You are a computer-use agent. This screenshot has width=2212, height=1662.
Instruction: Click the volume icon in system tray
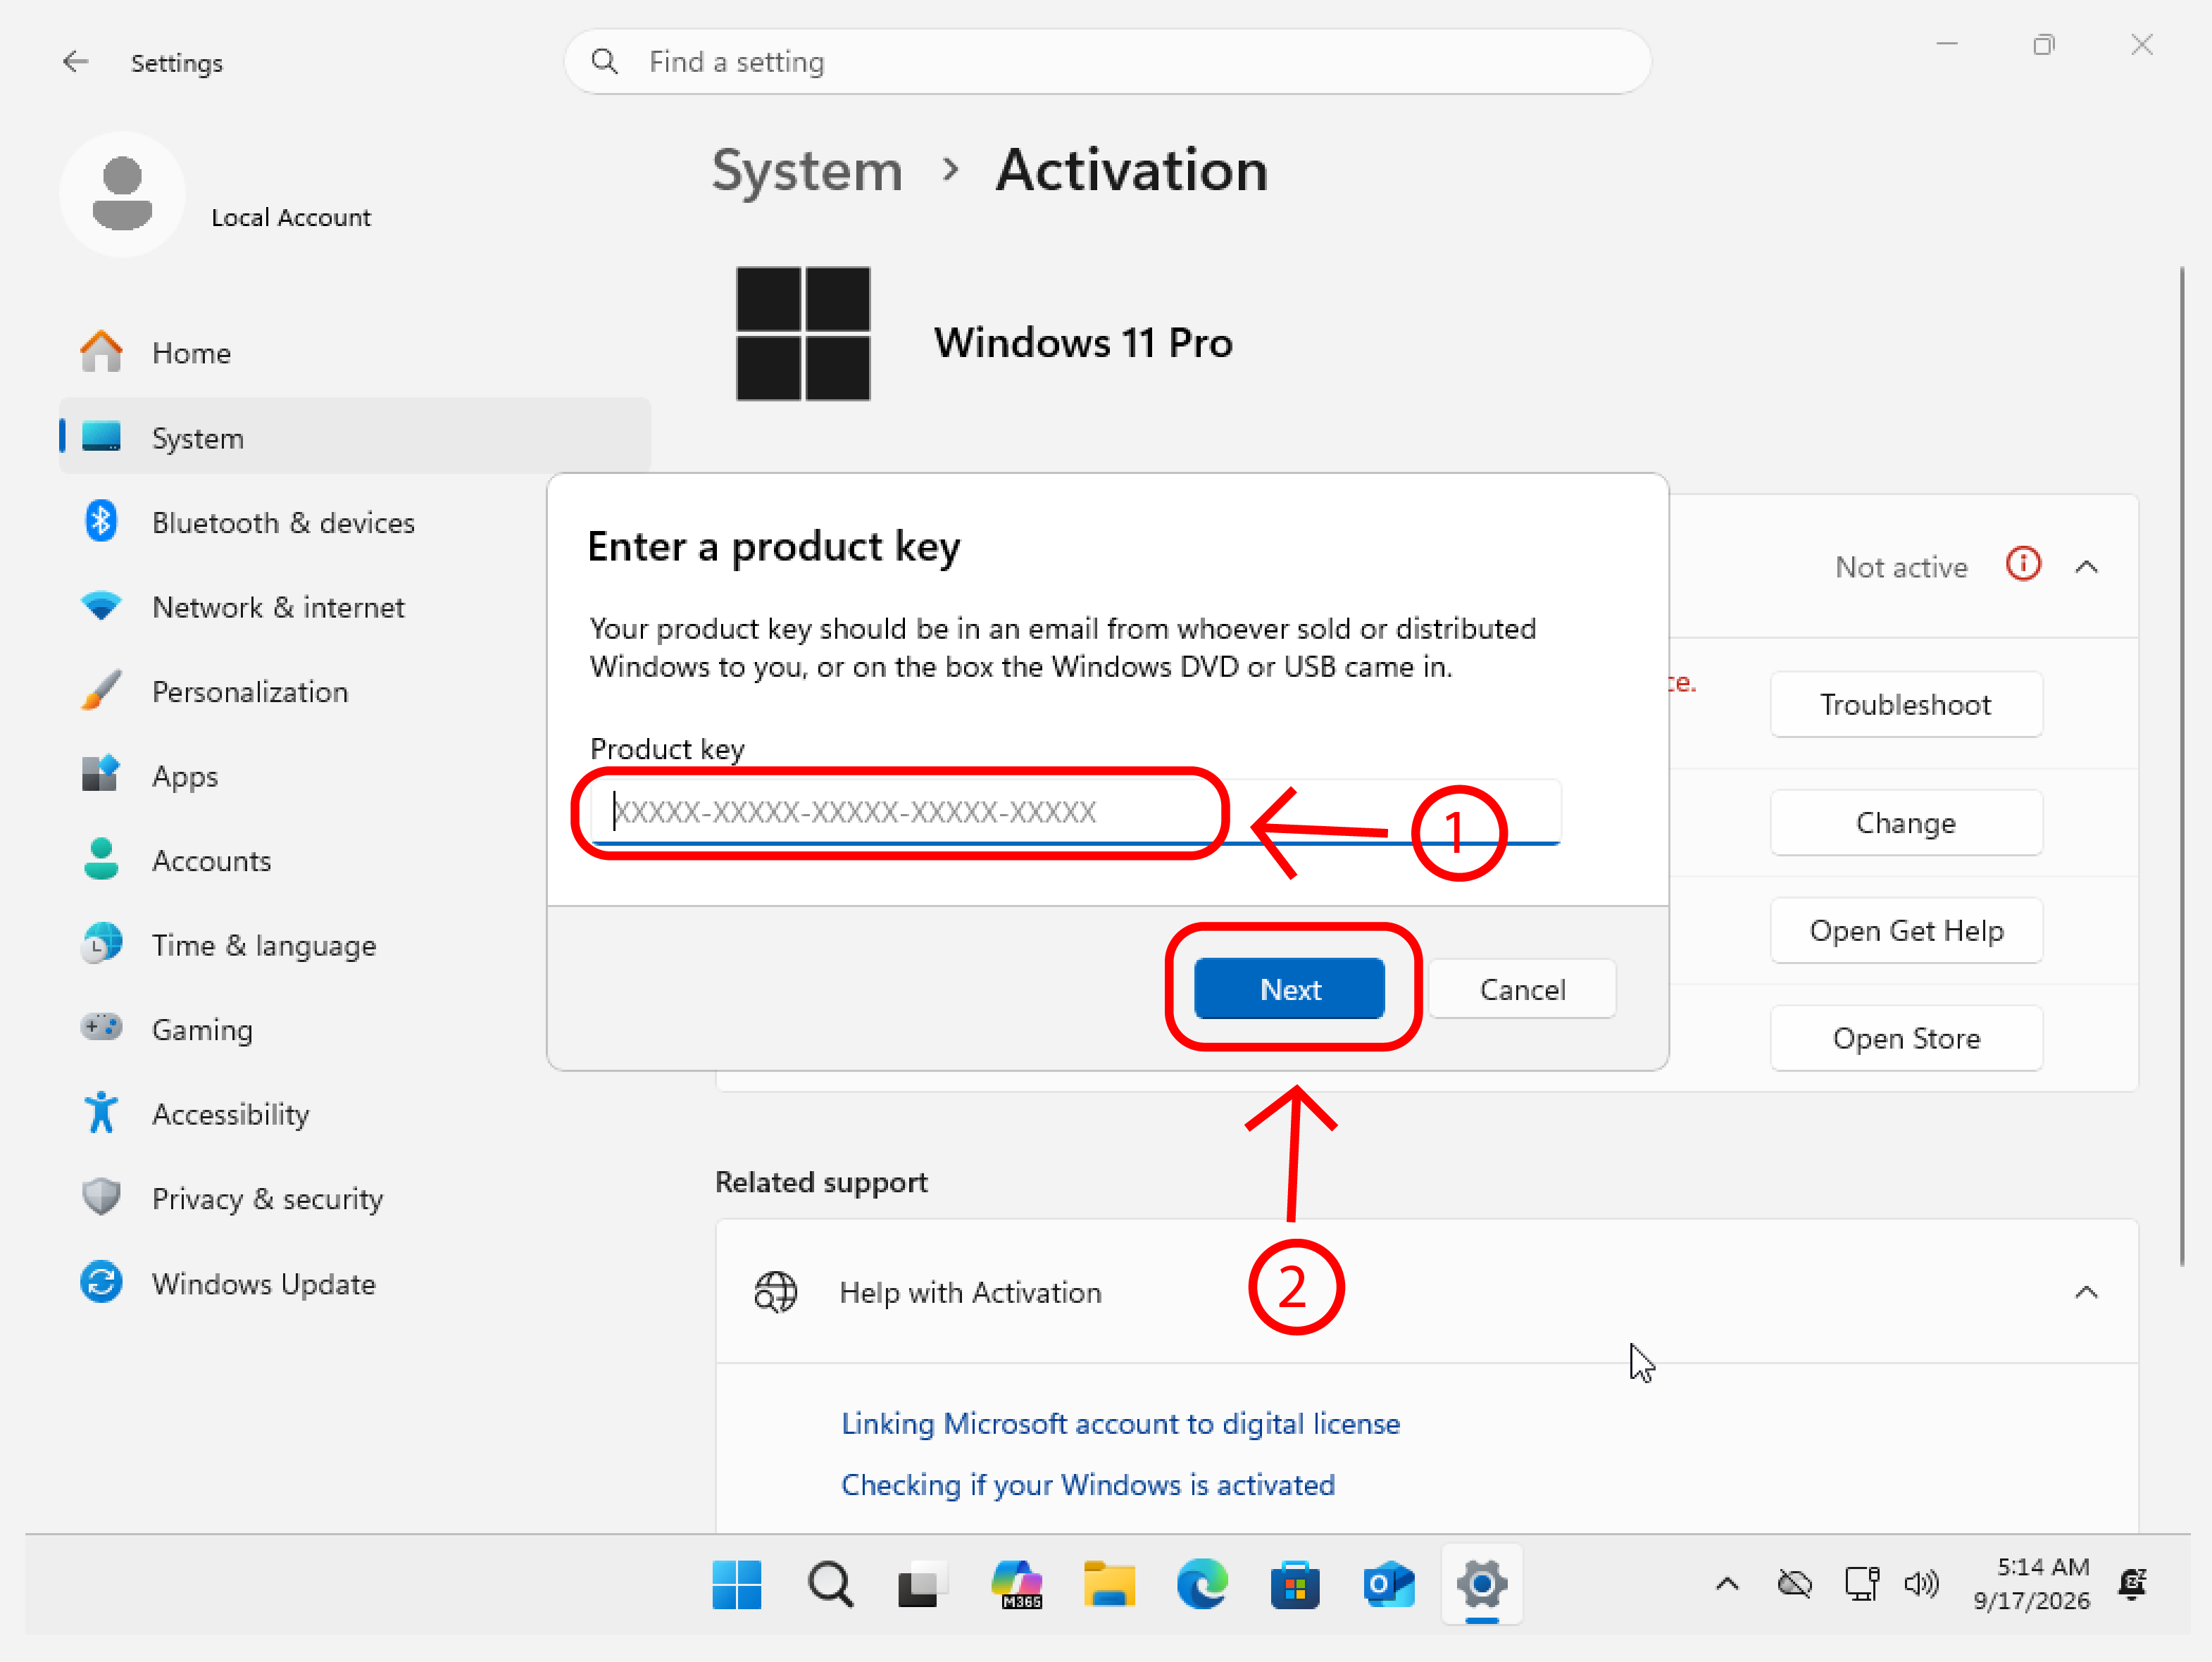(x=1920, y=1584)
